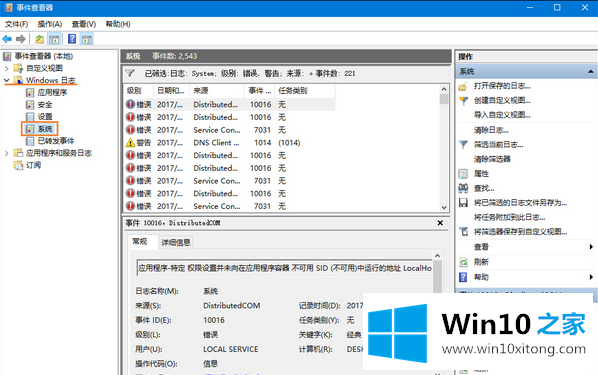Click the detail pane scrollbar up arrow
This screenshot has height=375, width=598.
437,256
